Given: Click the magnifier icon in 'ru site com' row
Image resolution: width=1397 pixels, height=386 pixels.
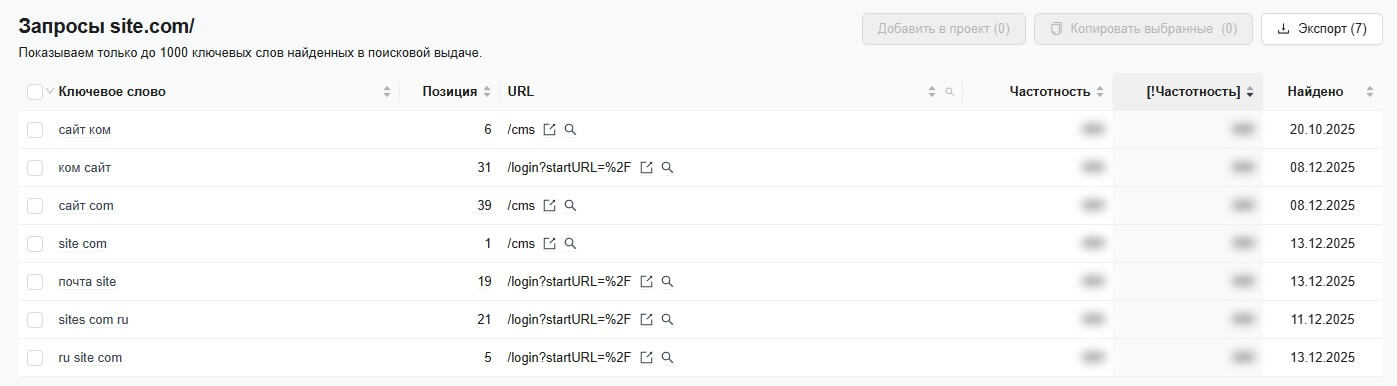Looking at the screenshot, I should point(667,358).
